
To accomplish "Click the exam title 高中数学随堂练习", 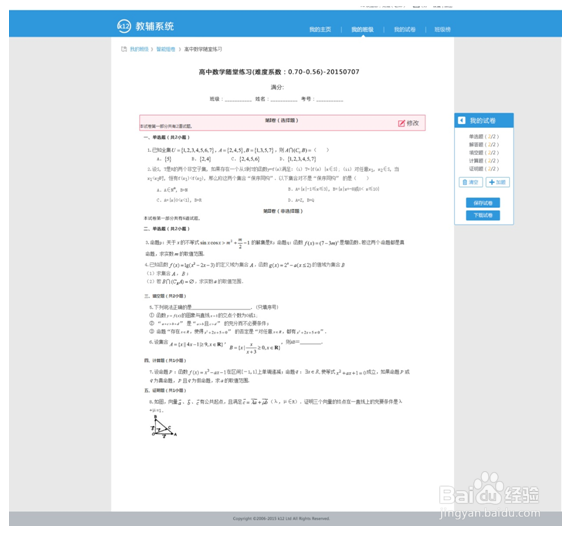I will 279,72.
